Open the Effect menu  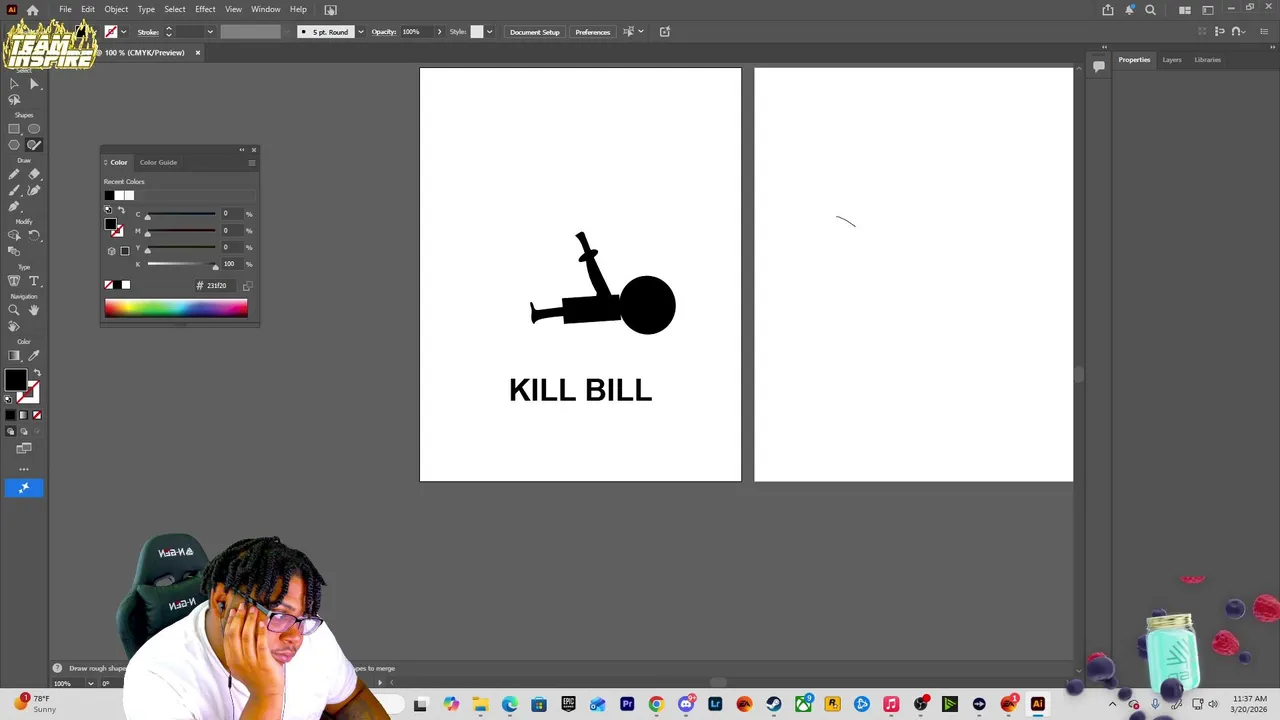pos(205,9)
